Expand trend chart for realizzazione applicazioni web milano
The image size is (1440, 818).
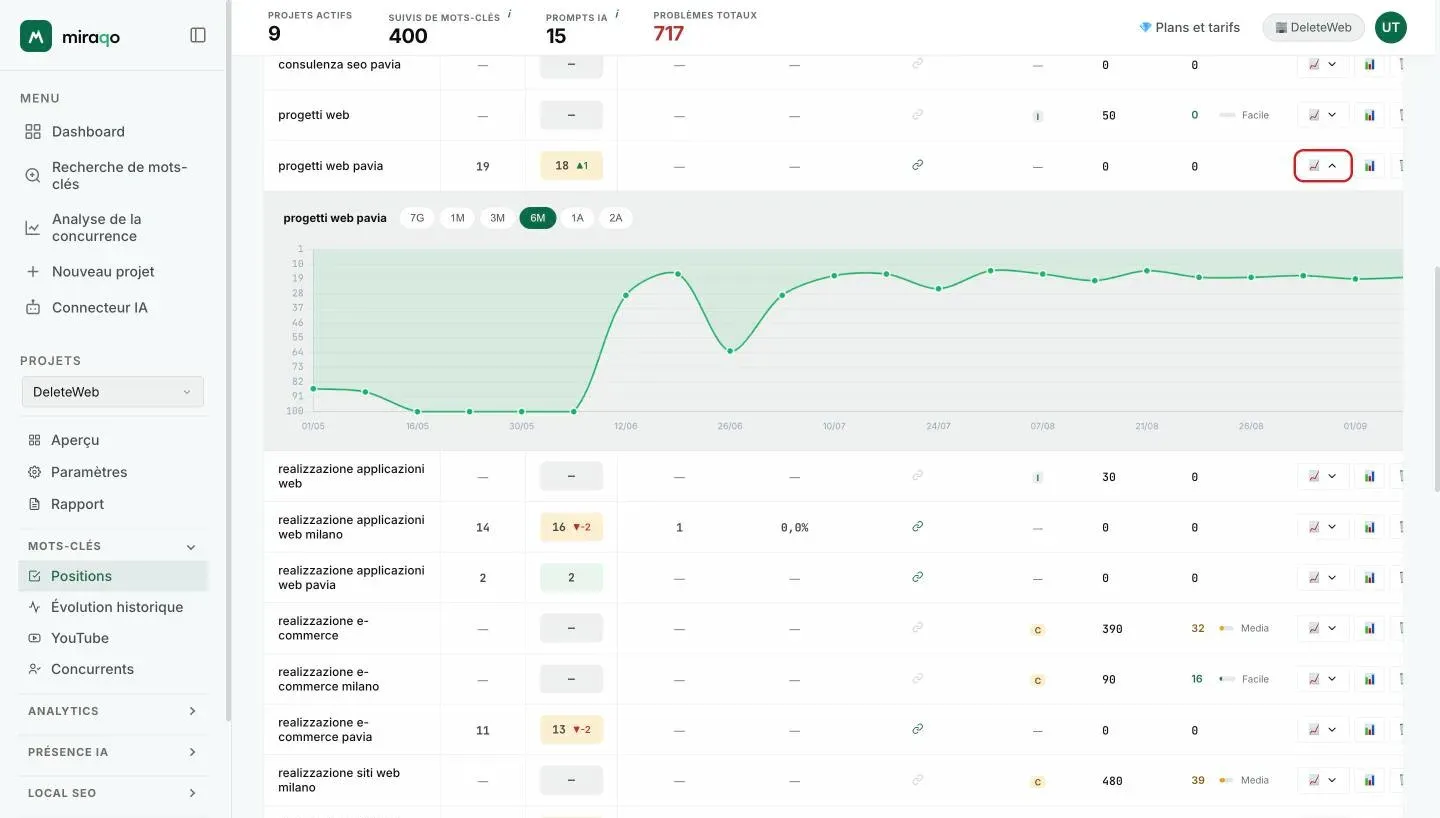[1323, 526]
